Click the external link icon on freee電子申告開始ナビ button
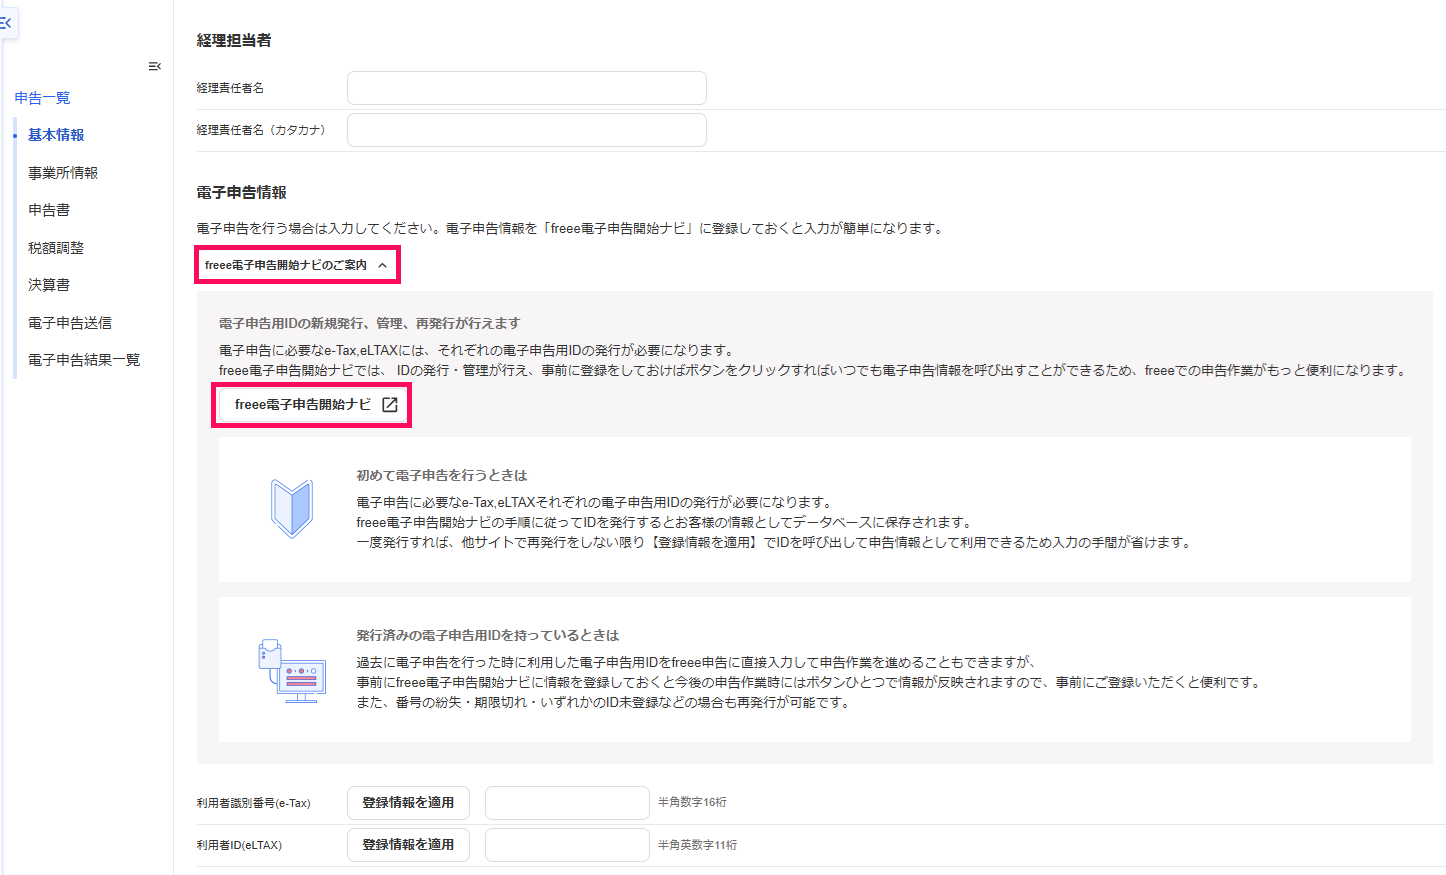 [x=390, y=404]
